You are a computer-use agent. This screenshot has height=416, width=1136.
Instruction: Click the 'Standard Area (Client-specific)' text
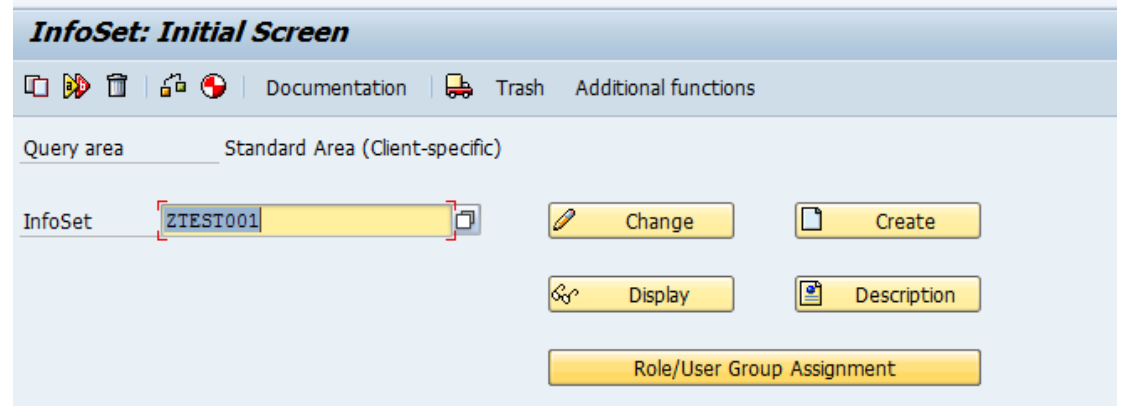pyautogui.click(x=362, y=149)
